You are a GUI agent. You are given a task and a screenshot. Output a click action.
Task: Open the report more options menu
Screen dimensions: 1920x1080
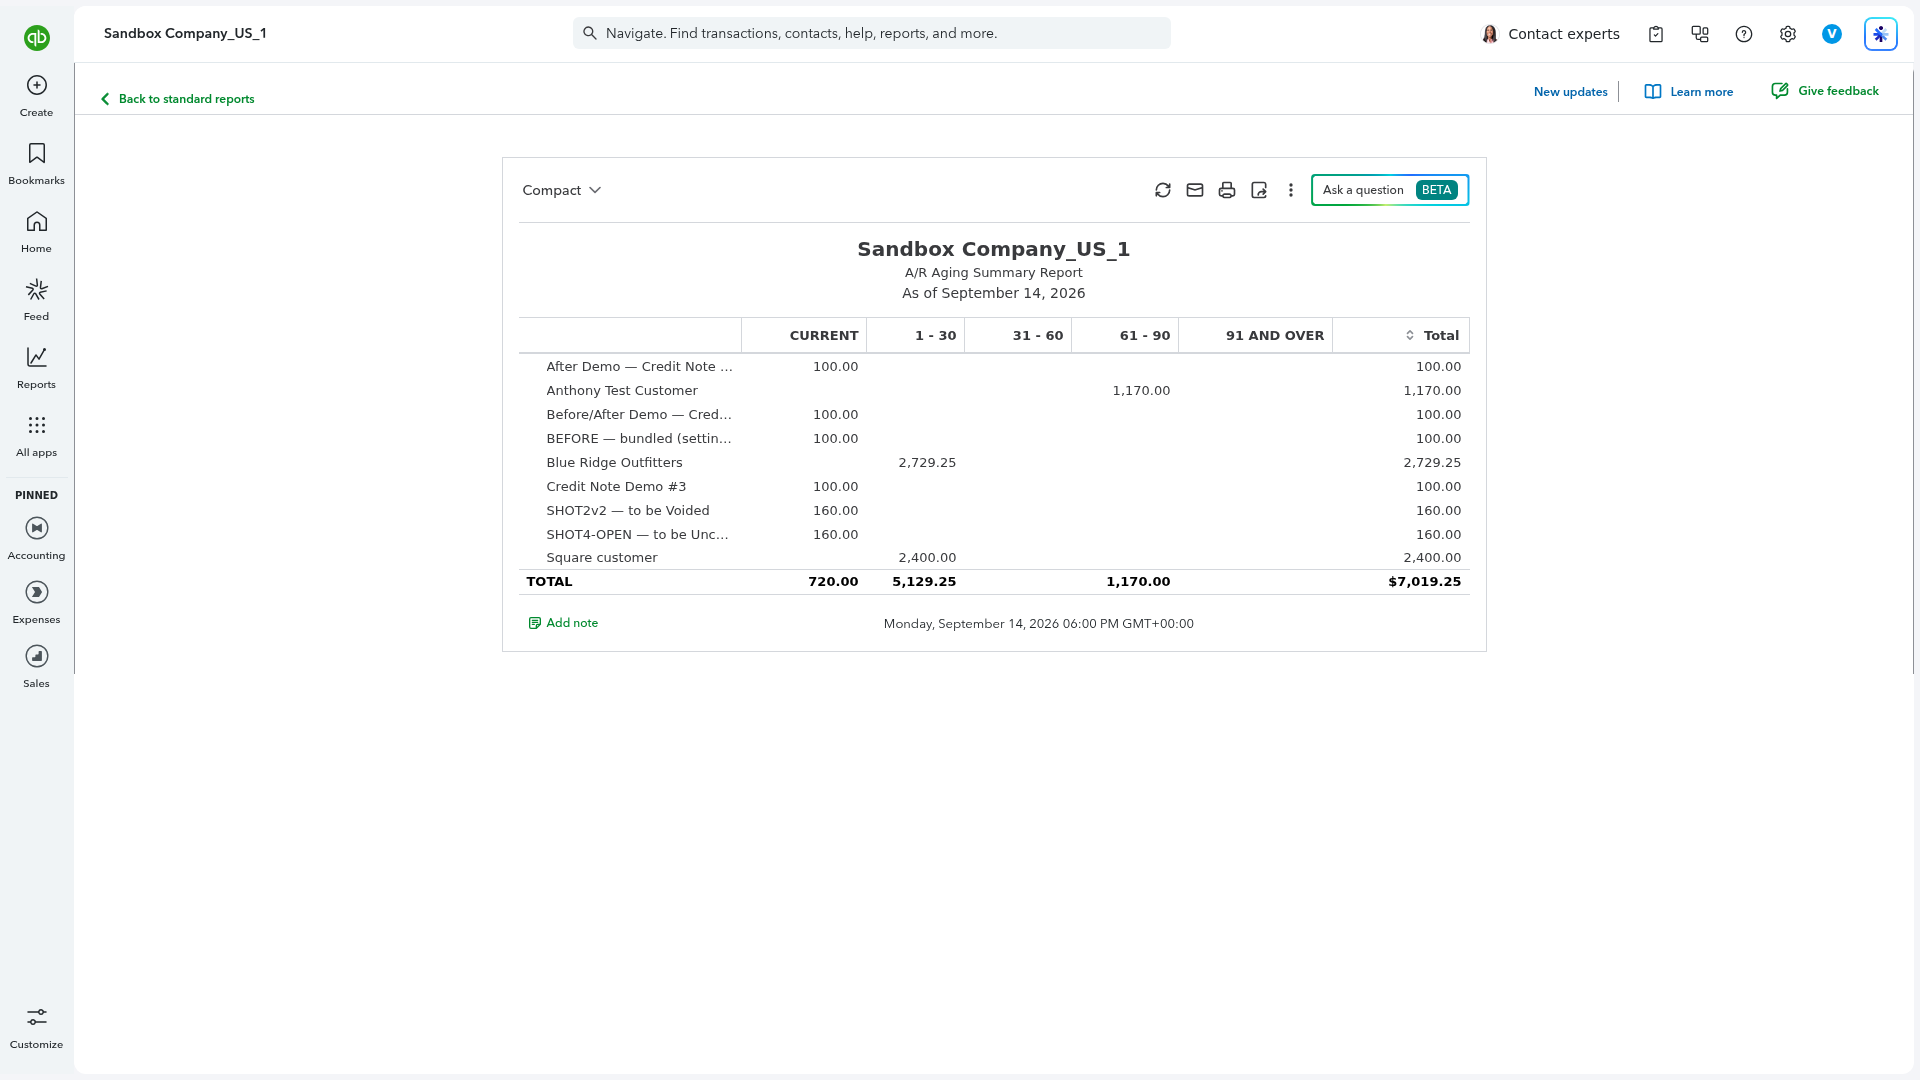[1291, 190]
